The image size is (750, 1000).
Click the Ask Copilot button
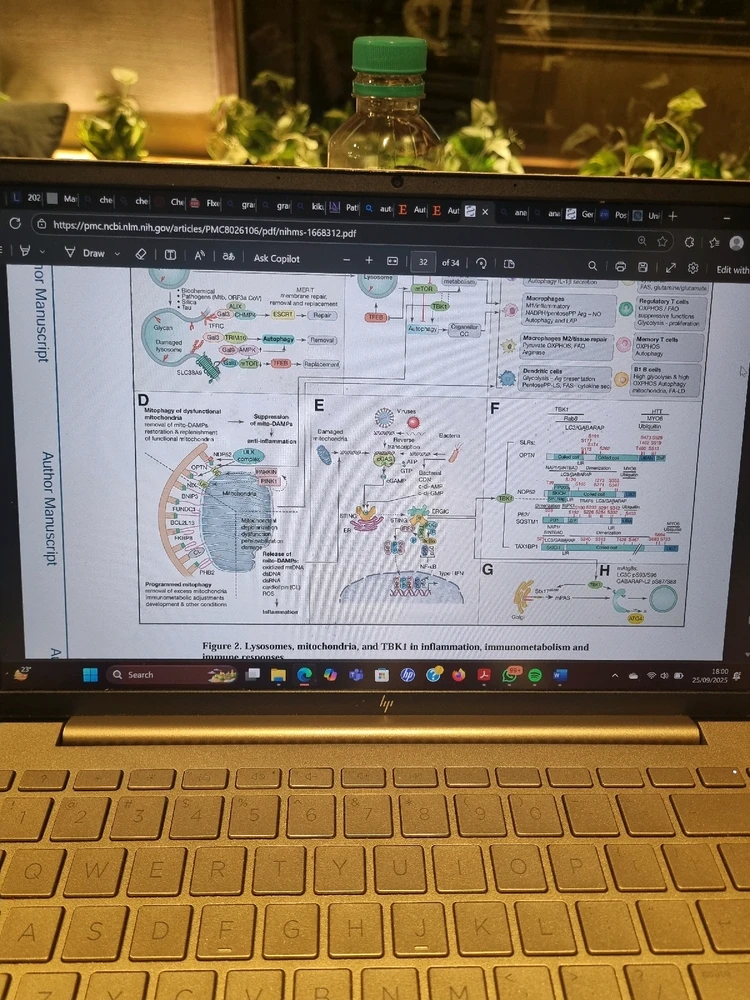[276, 258]
